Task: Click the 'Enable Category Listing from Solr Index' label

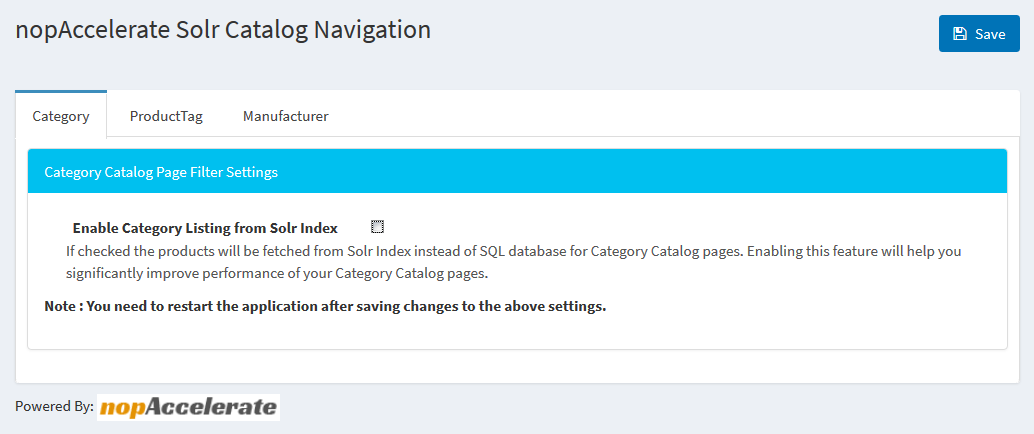Action: click(x=205, y=228)
